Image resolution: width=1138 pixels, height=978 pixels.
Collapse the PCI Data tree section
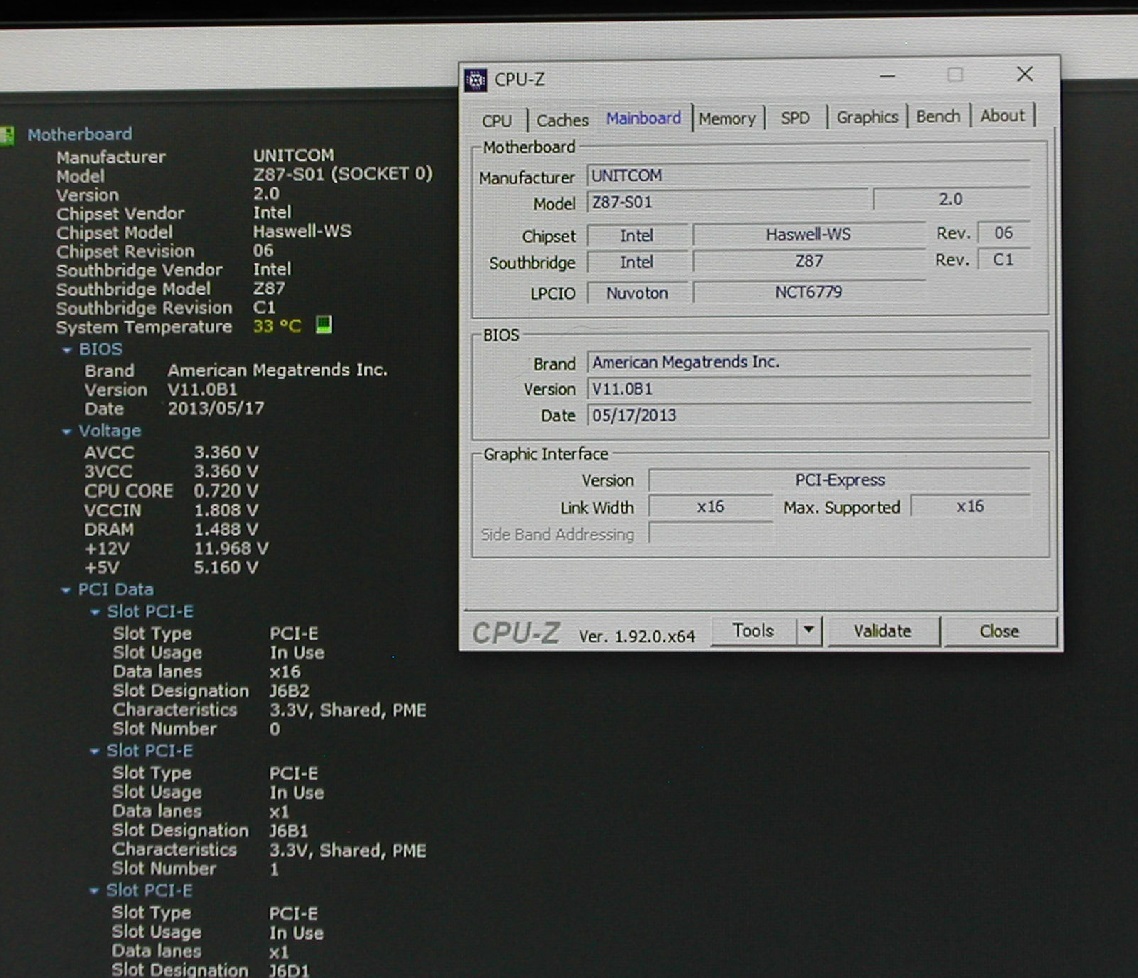(x=66, y=591)
